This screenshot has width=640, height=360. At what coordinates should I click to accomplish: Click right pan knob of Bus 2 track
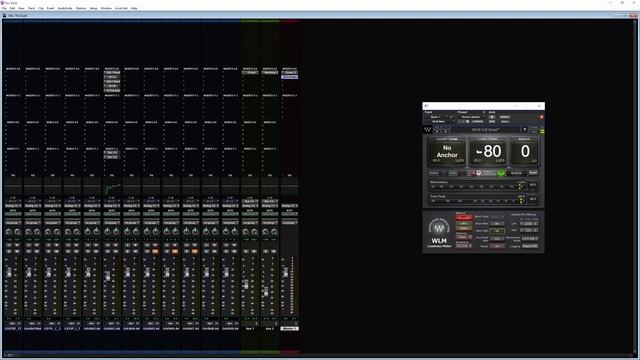coord(274,232)
